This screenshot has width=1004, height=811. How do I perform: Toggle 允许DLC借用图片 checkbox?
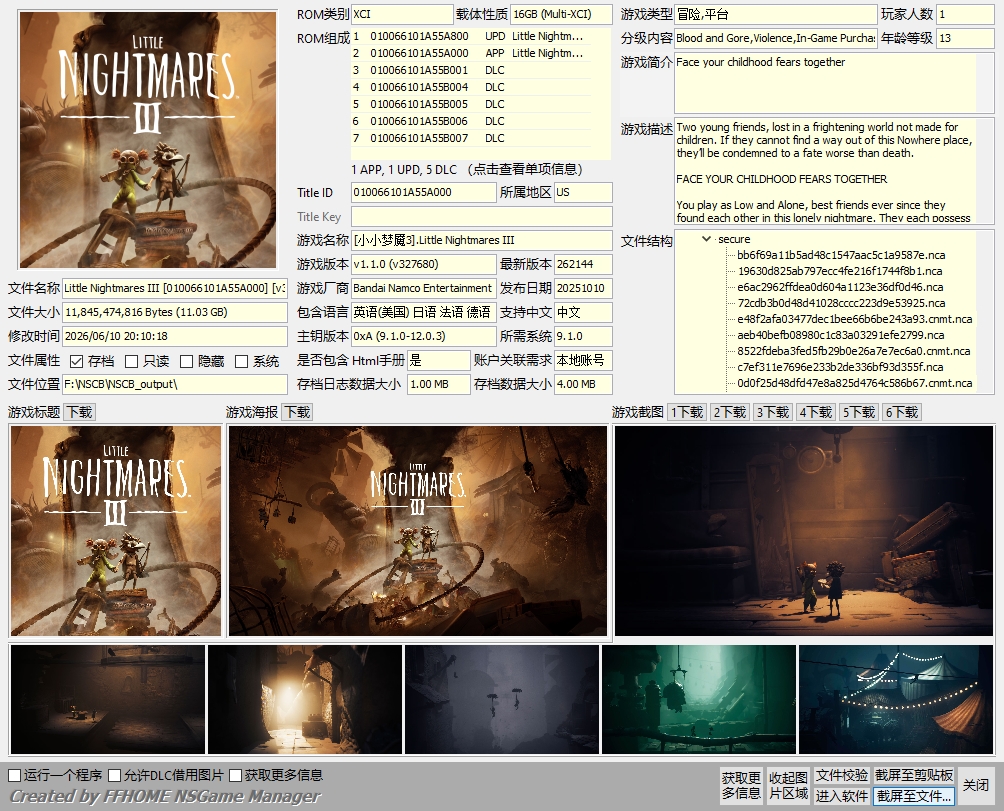115,775
